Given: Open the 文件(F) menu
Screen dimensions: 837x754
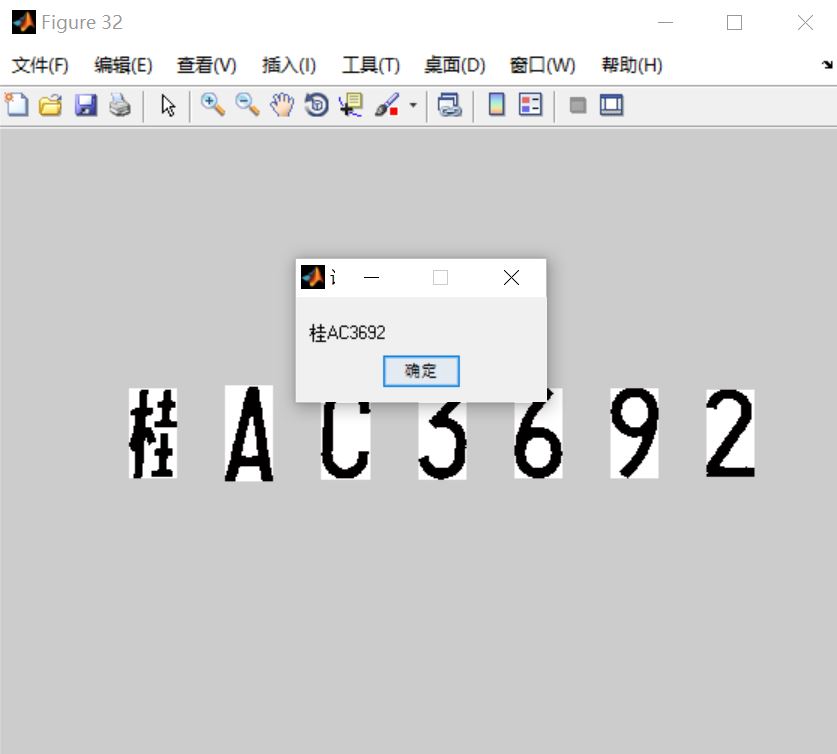Looking at the screenshot, I should point(40,65).
